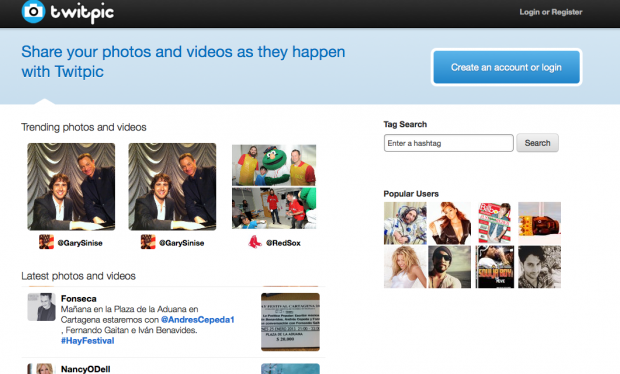This screenshot has width=620, height=374.
Task: Select the astronaut popular user avatar
Action: click(405, 223)
